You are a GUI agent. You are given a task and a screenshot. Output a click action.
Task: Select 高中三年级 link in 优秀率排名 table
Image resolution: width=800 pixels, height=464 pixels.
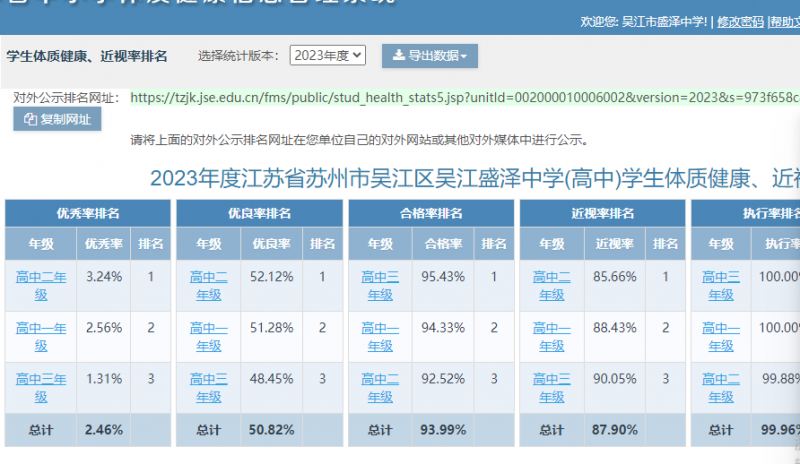41,387
